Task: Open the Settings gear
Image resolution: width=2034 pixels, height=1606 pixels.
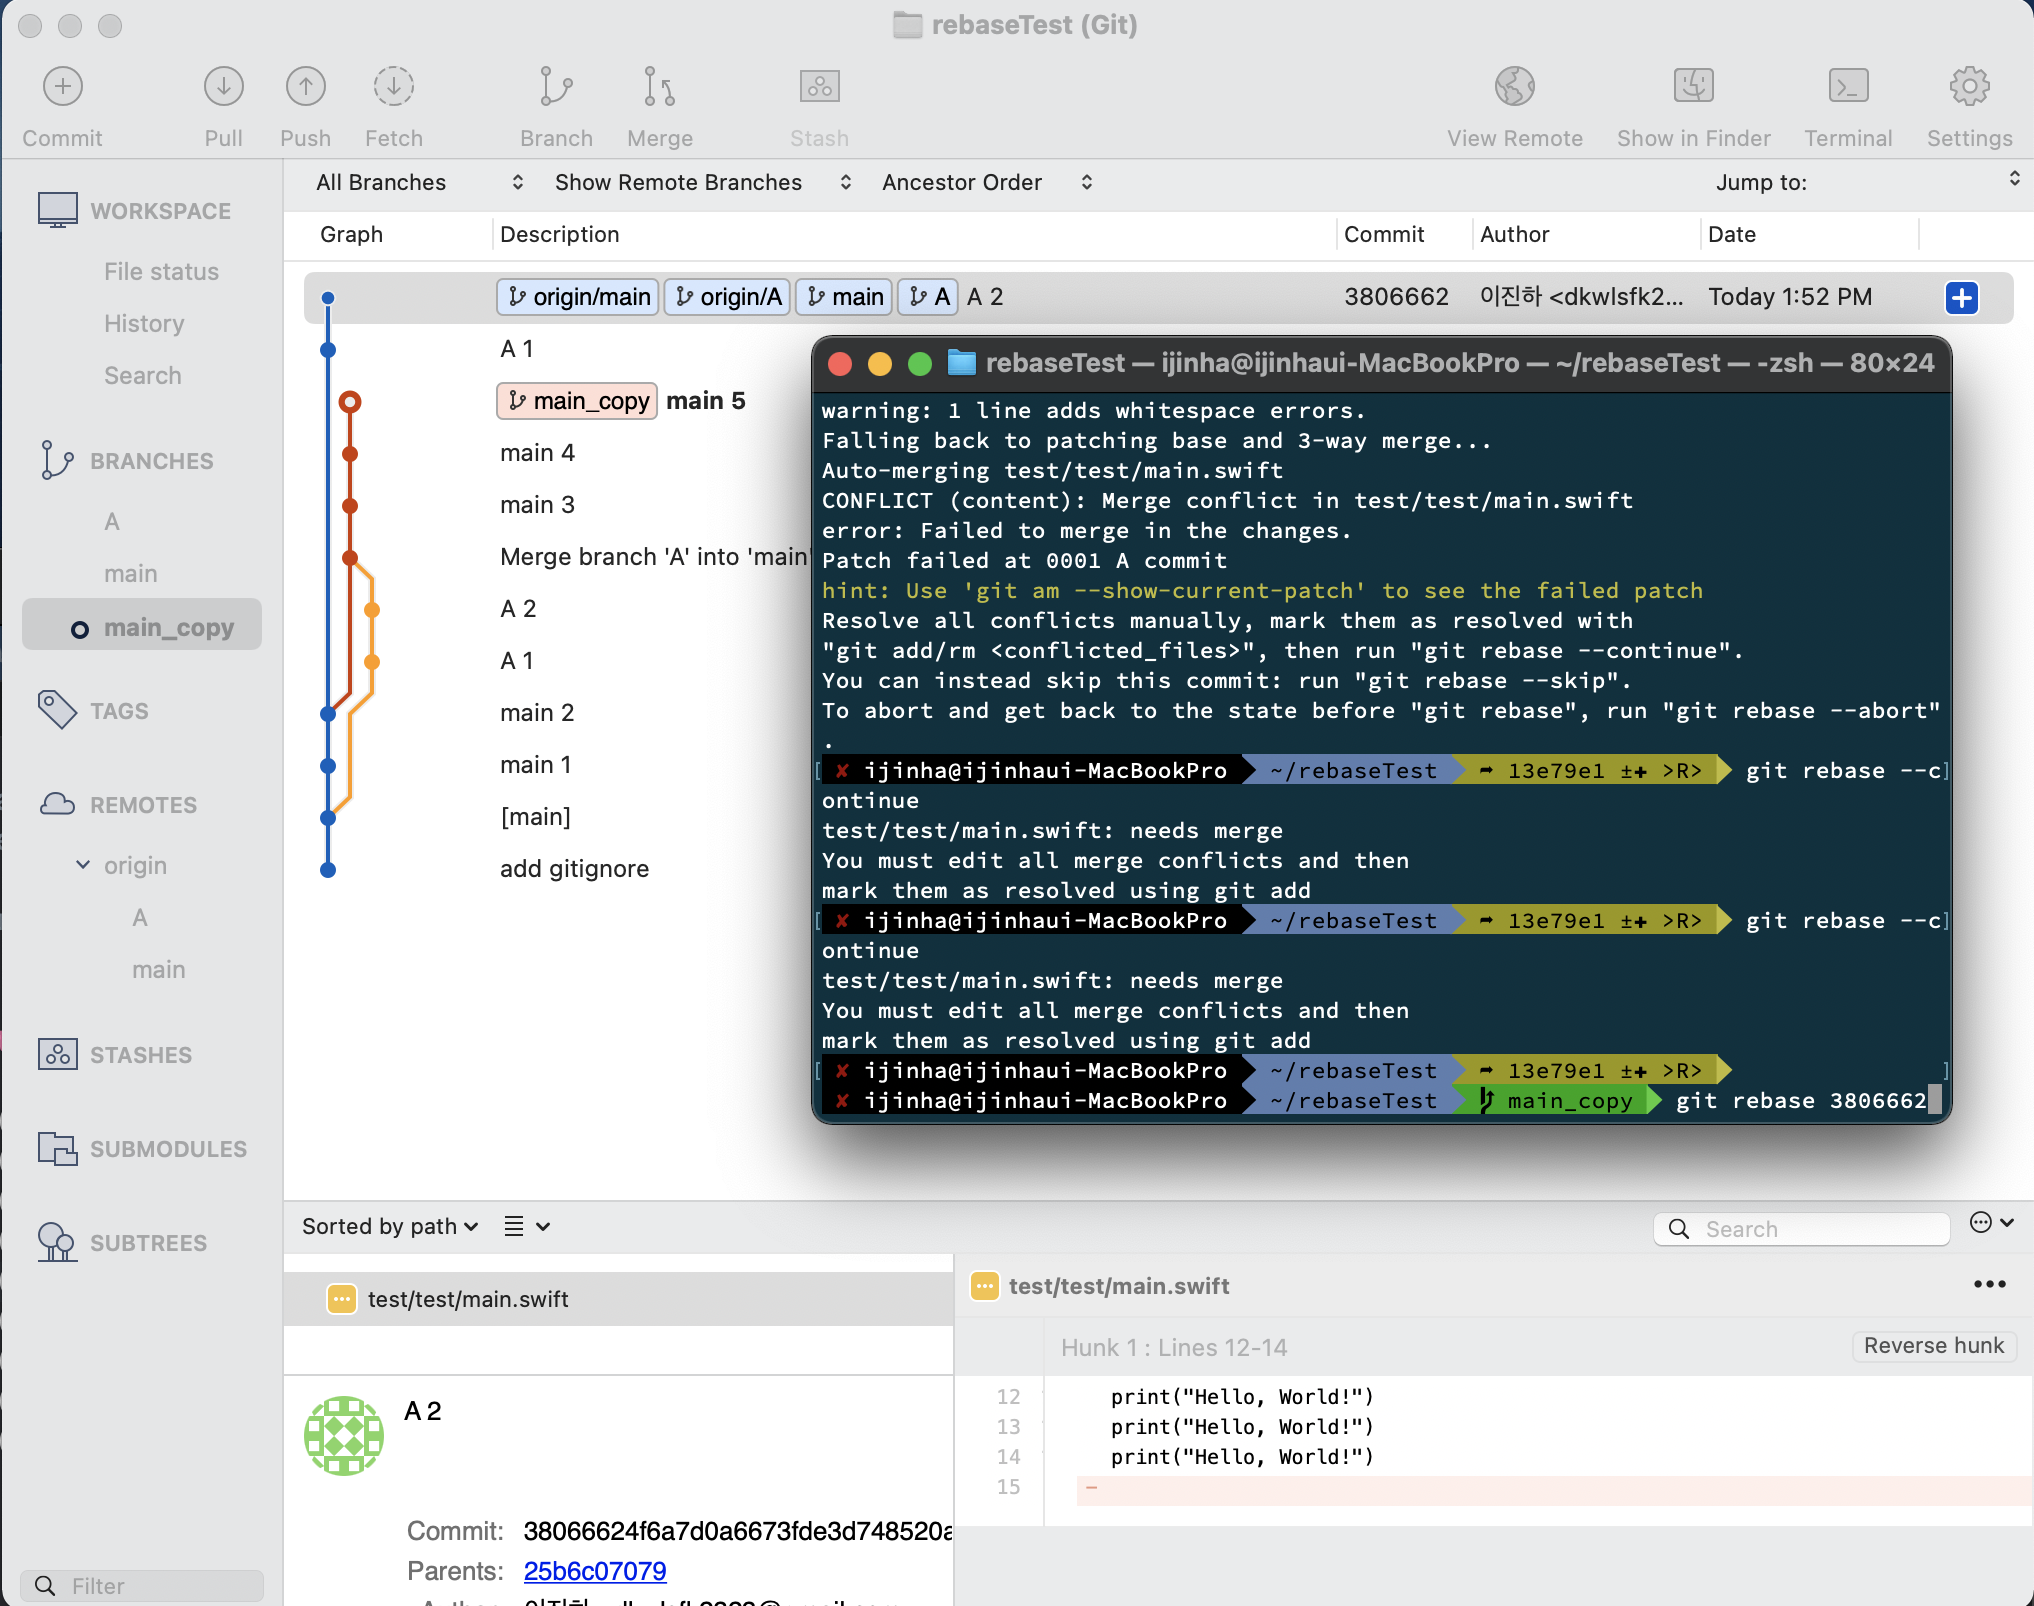Action: pyautogui.click(x=1969, y=87)
